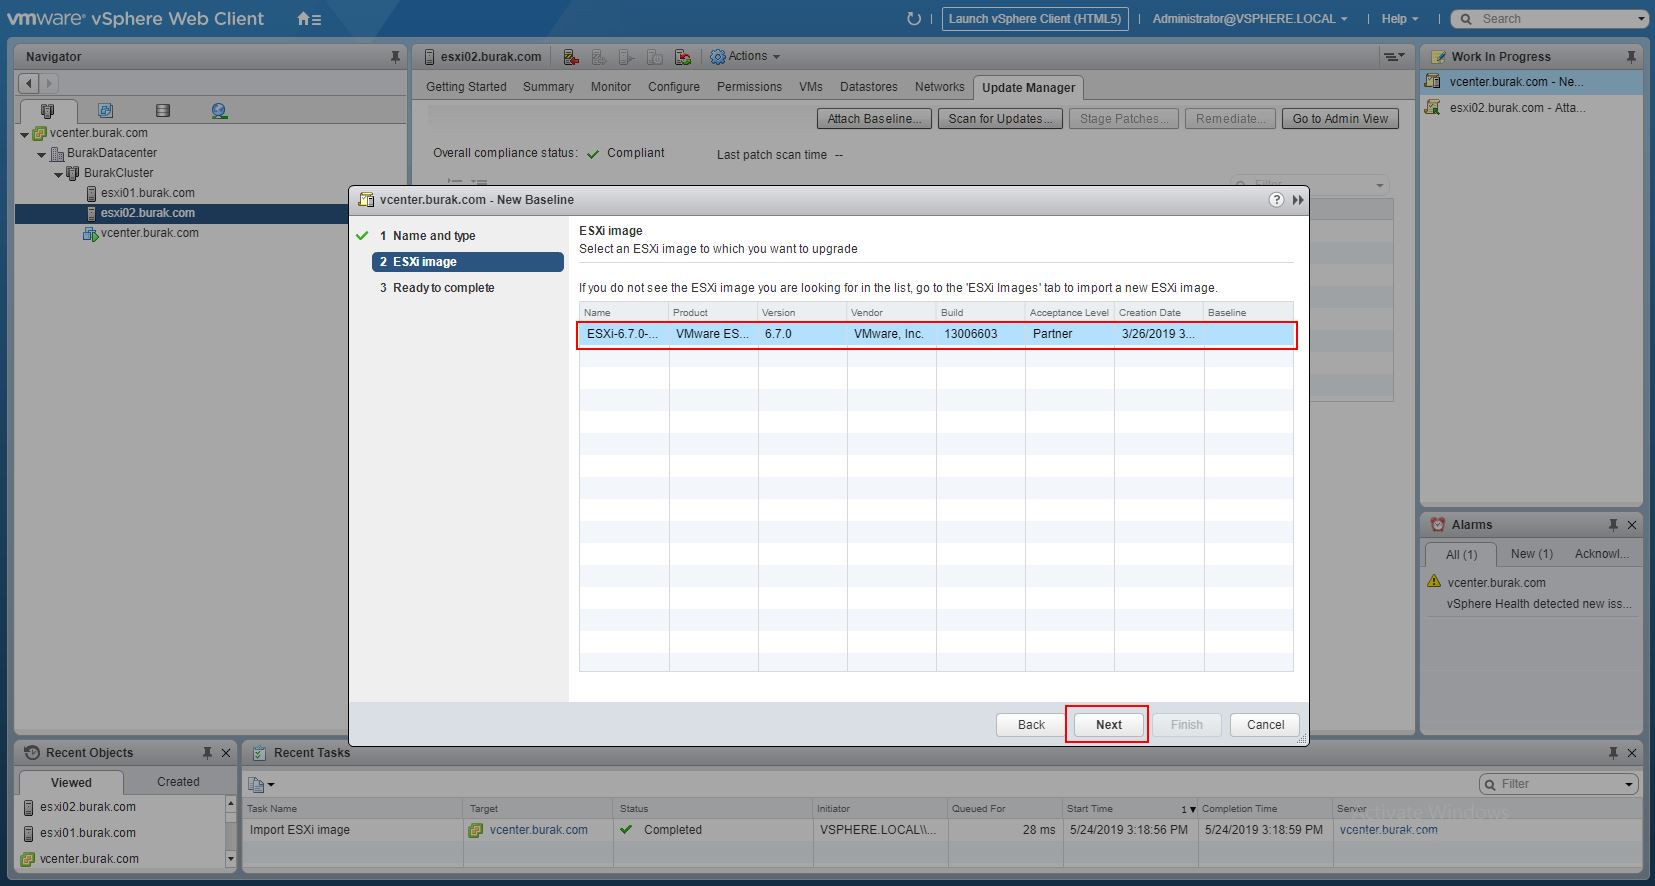1655x886 pixels.
Task: Open VMs and Templates navigator tab
Action: pyautogui.click(x=105, y=111)
